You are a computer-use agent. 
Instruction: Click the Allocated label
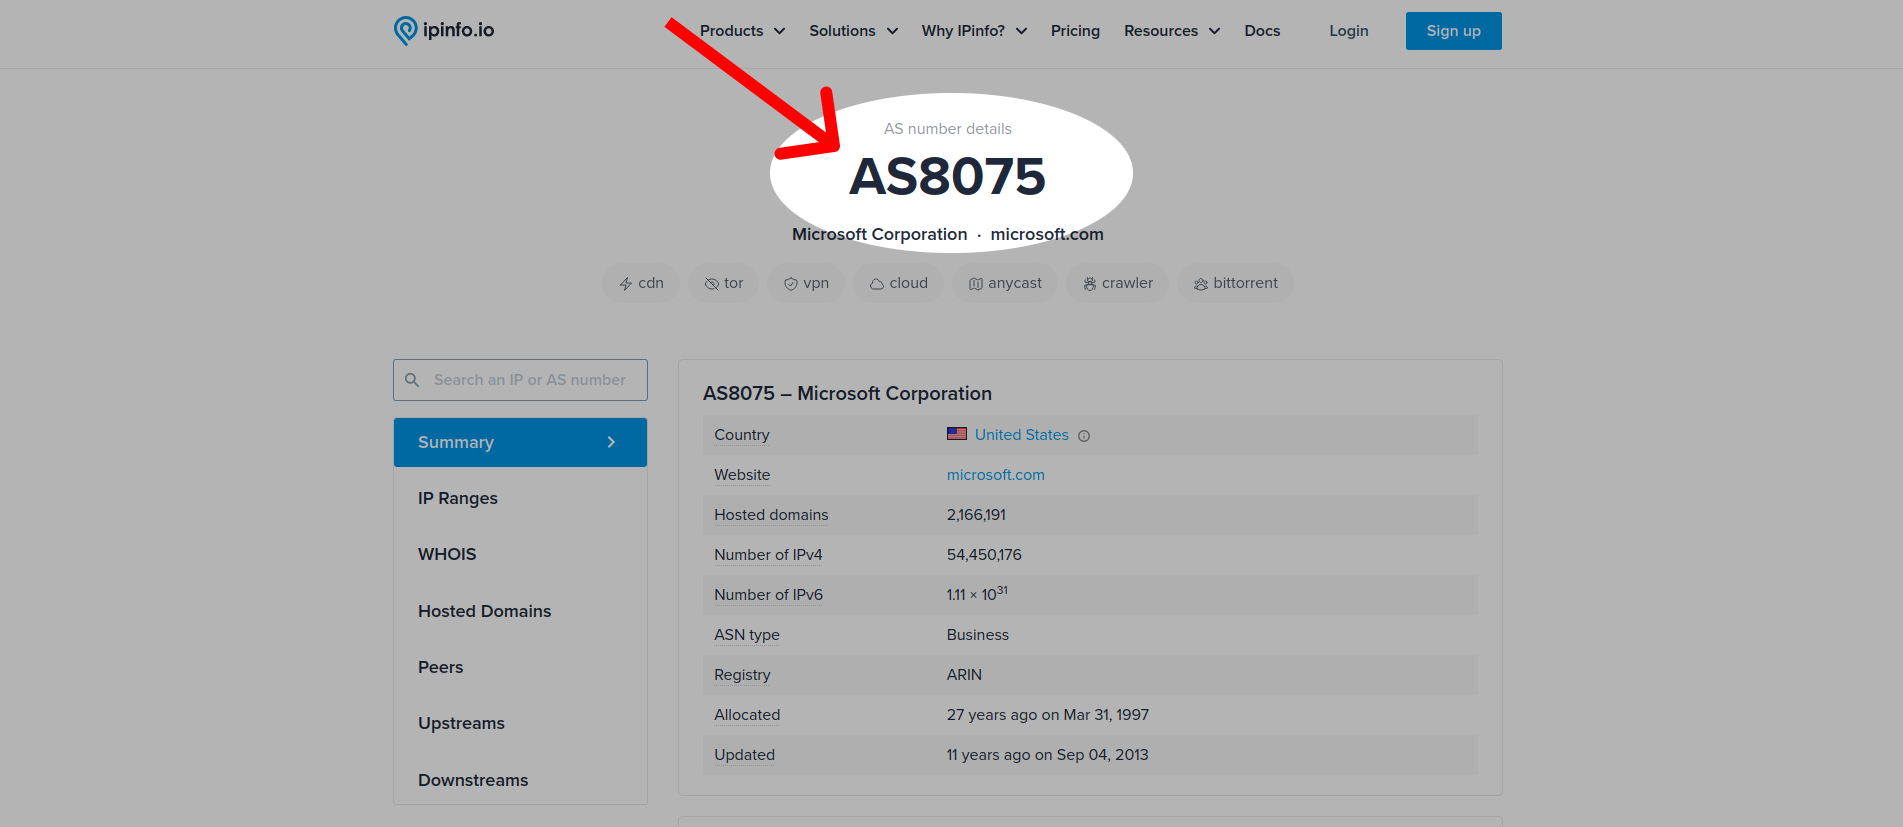(747, 715)
